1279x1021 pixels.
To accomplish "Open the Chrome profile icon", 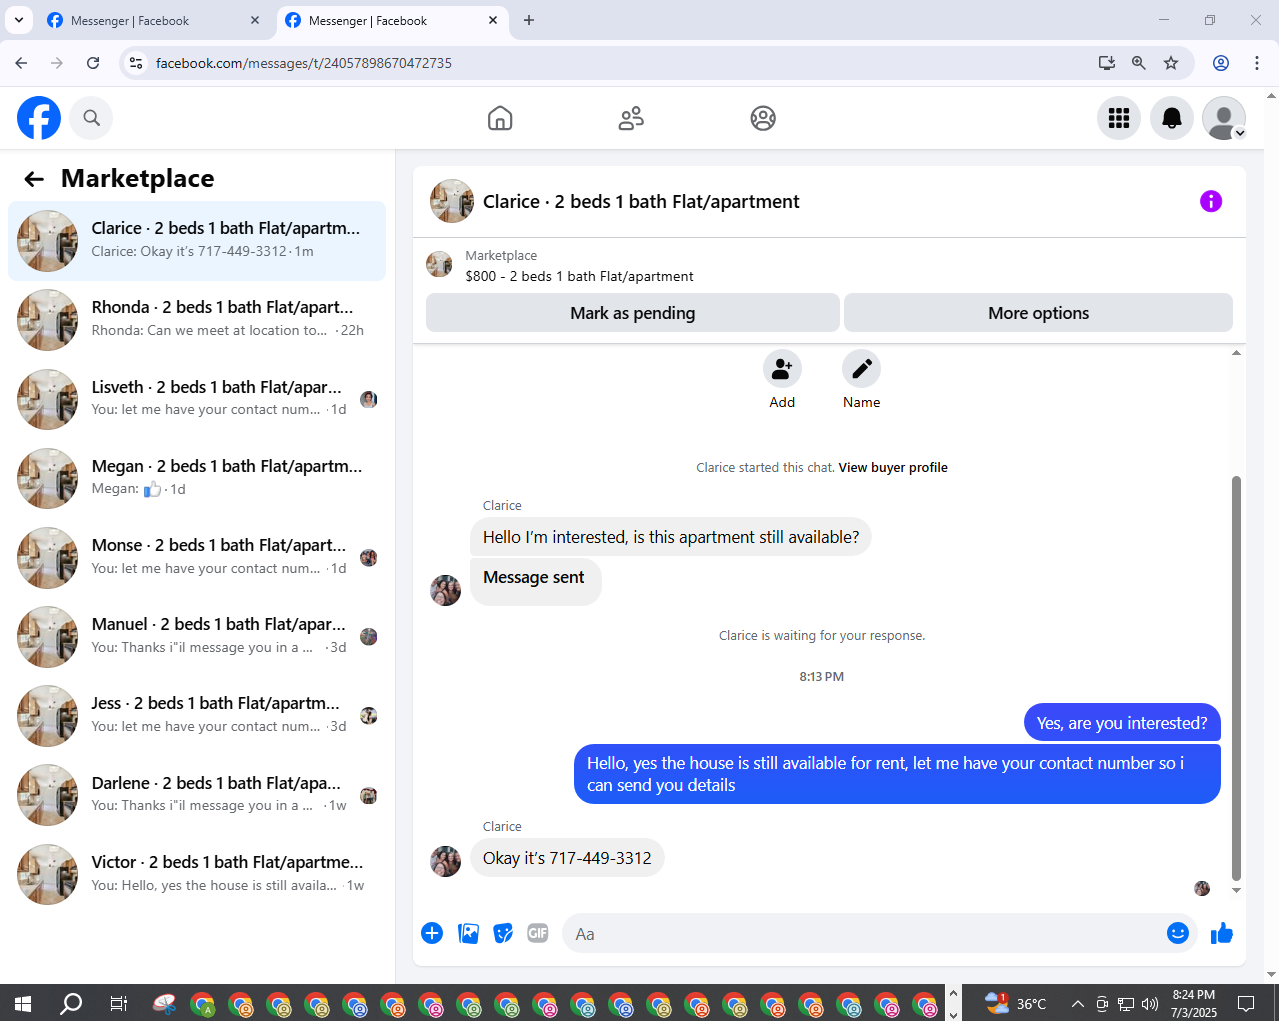I will [x=1221, y=63].
